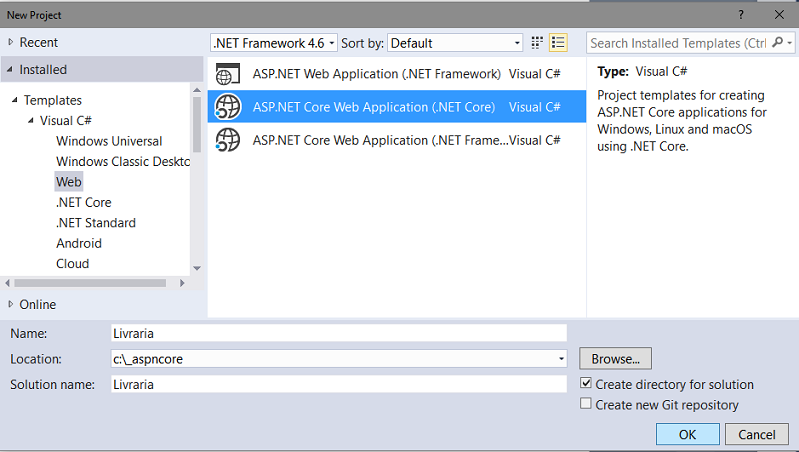Switch to medium icons list view
The image size is (799, 452).
(x=558, y=43)
